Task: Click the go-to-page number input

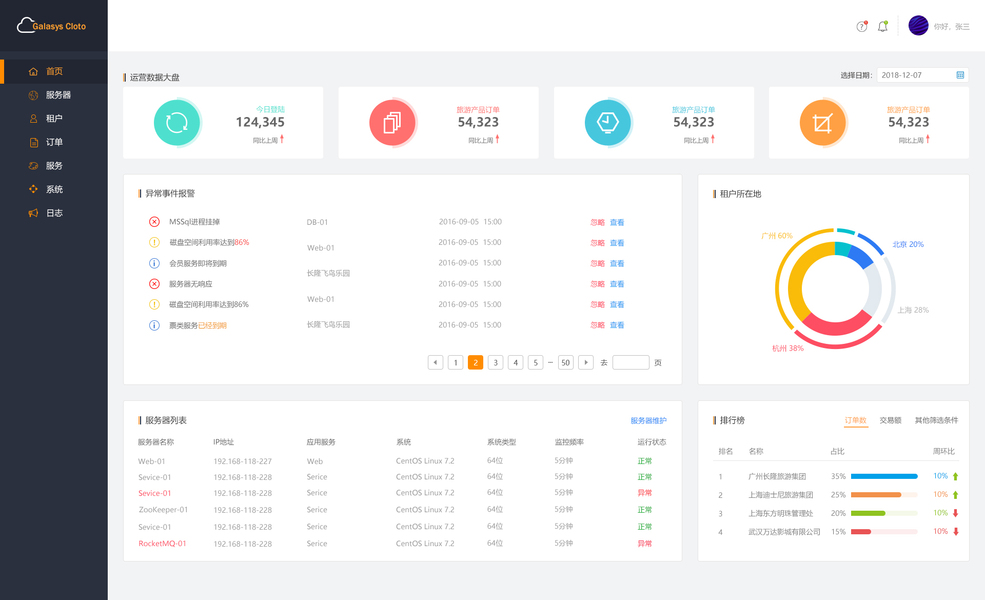Action: click(x=631, y=363)
